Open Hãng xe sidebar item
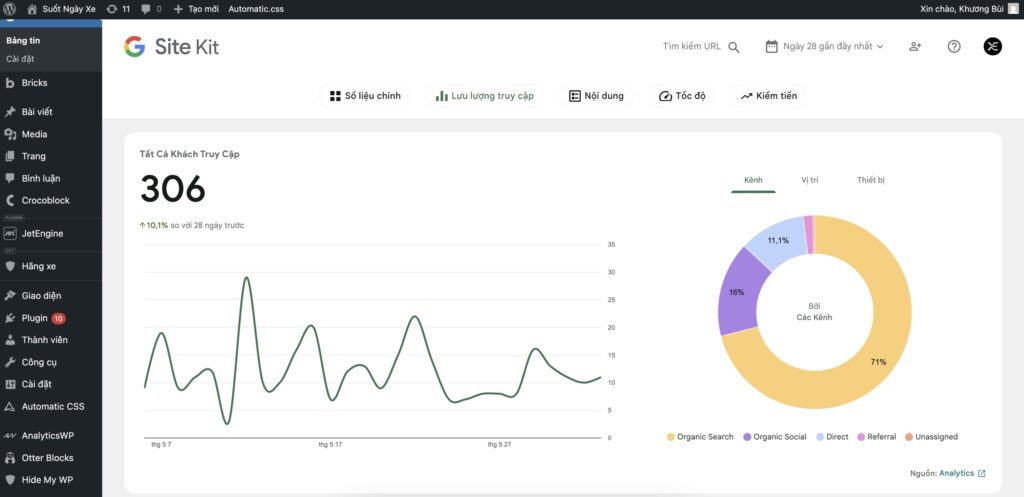 coord(39,266)
